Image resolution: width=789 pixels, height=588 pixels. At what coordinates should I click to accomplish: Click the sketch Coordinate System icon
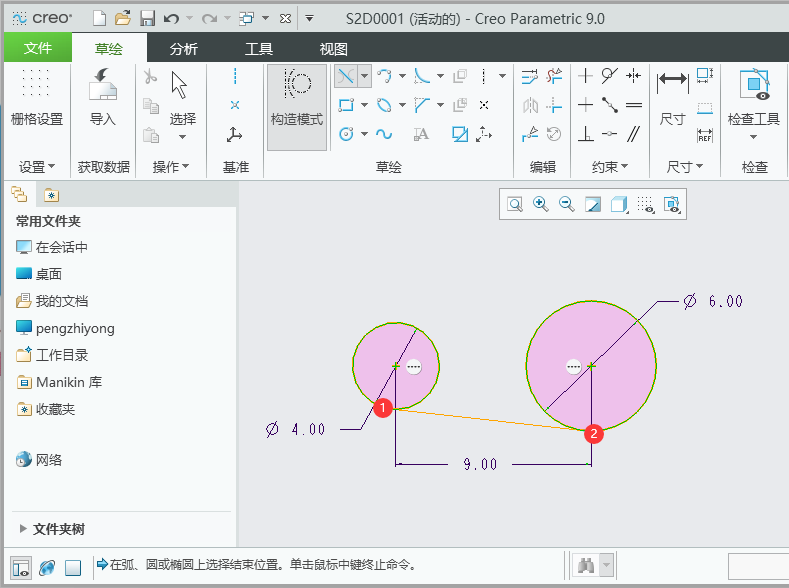(x=484, y=134)
